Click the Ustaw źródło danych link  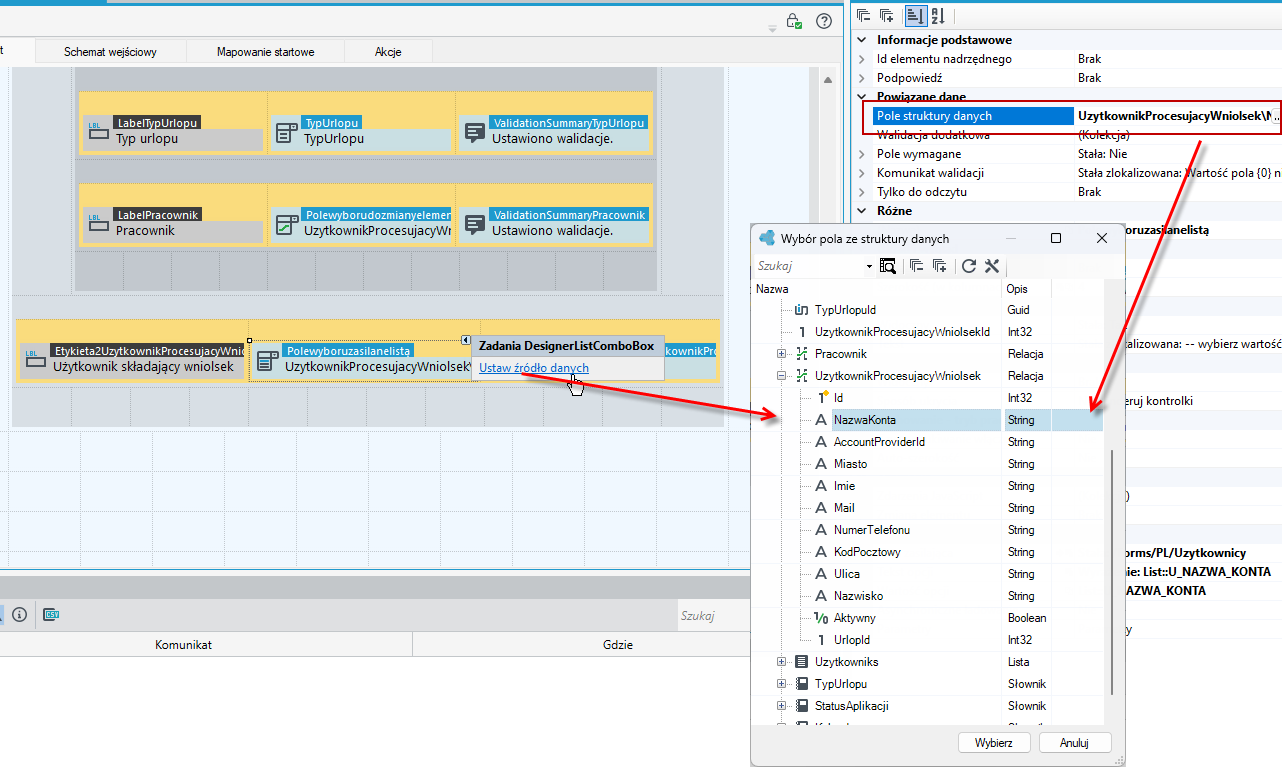(534, 368)
